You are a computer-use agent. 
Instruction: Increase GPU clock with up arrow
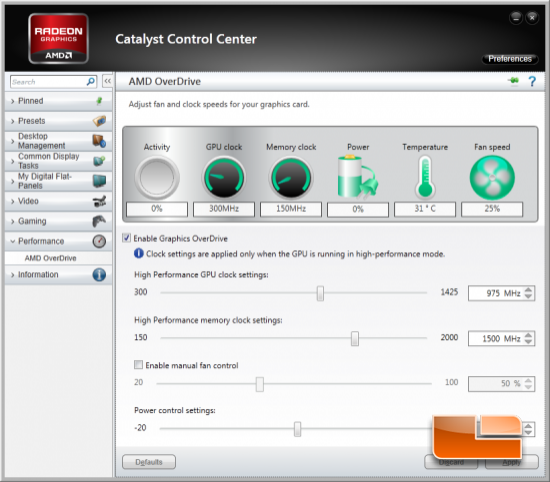tap(528, 290)
